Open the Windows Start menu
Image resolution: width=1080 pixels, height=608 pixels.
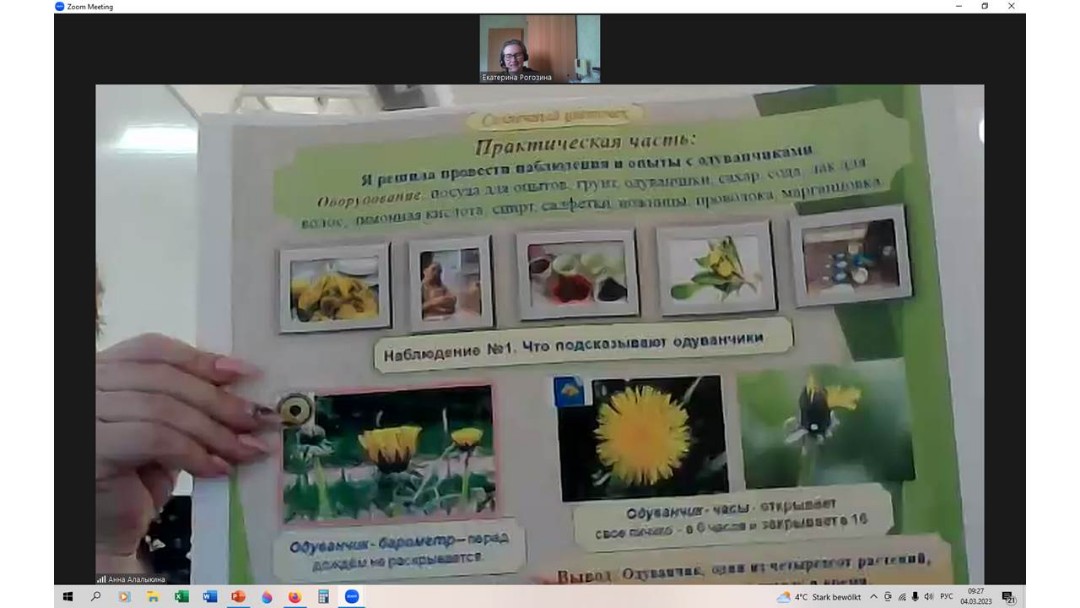pyautogui.click(x=68, y=597)
